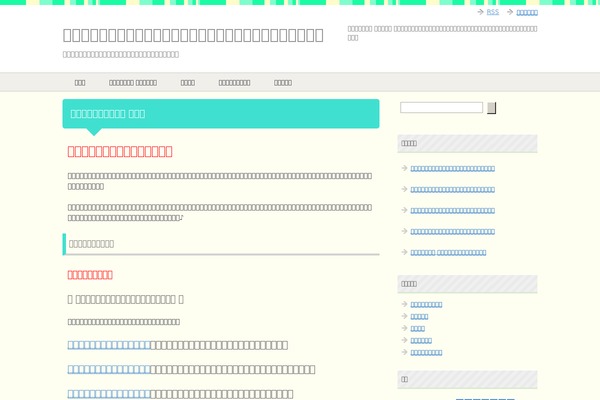Open the second link in the lower sidebar list
600x400 pixels.
(x=419, y=317)
